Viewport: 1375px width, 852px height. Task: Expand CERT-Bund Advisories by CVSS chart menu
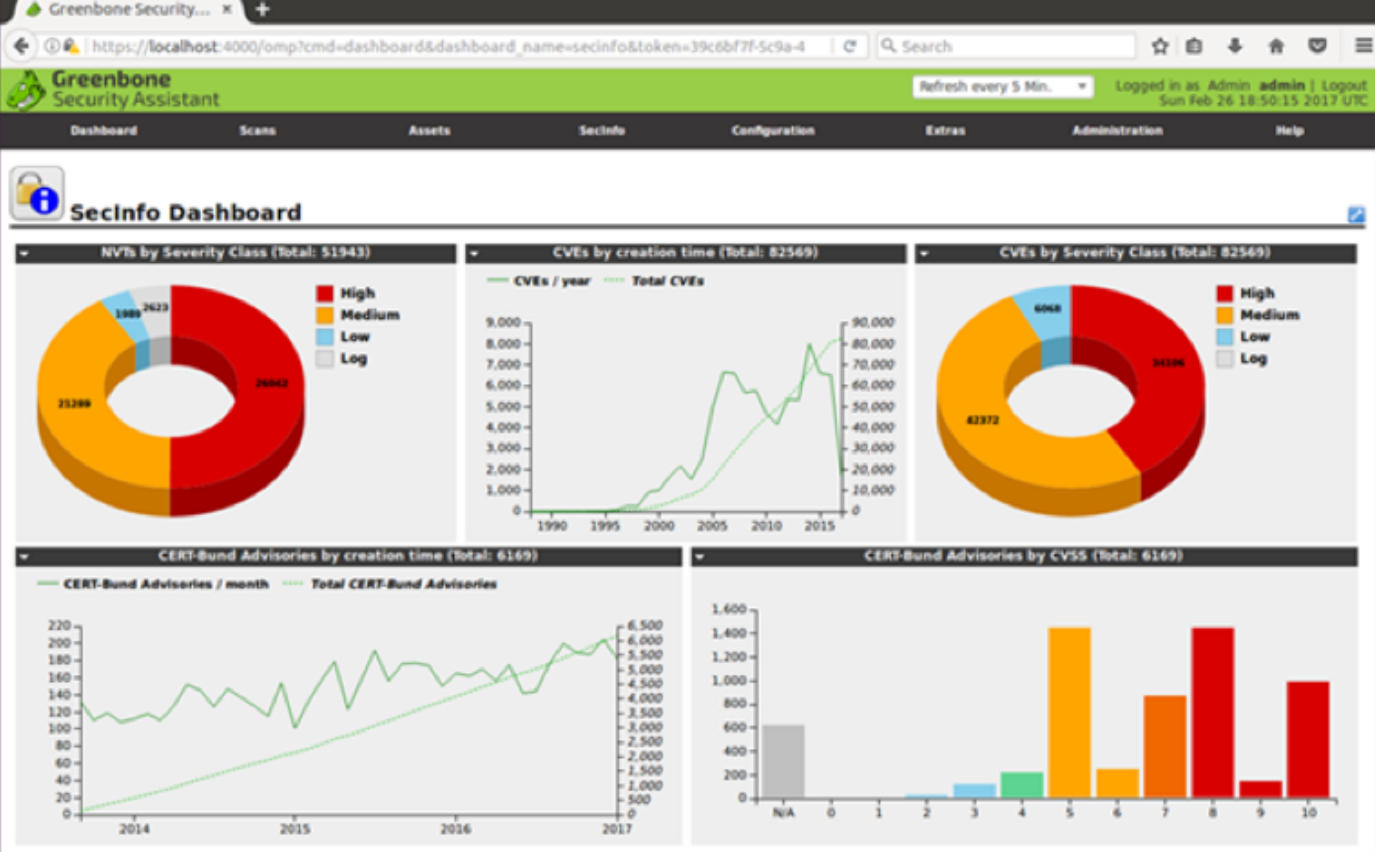pos(700,557)
